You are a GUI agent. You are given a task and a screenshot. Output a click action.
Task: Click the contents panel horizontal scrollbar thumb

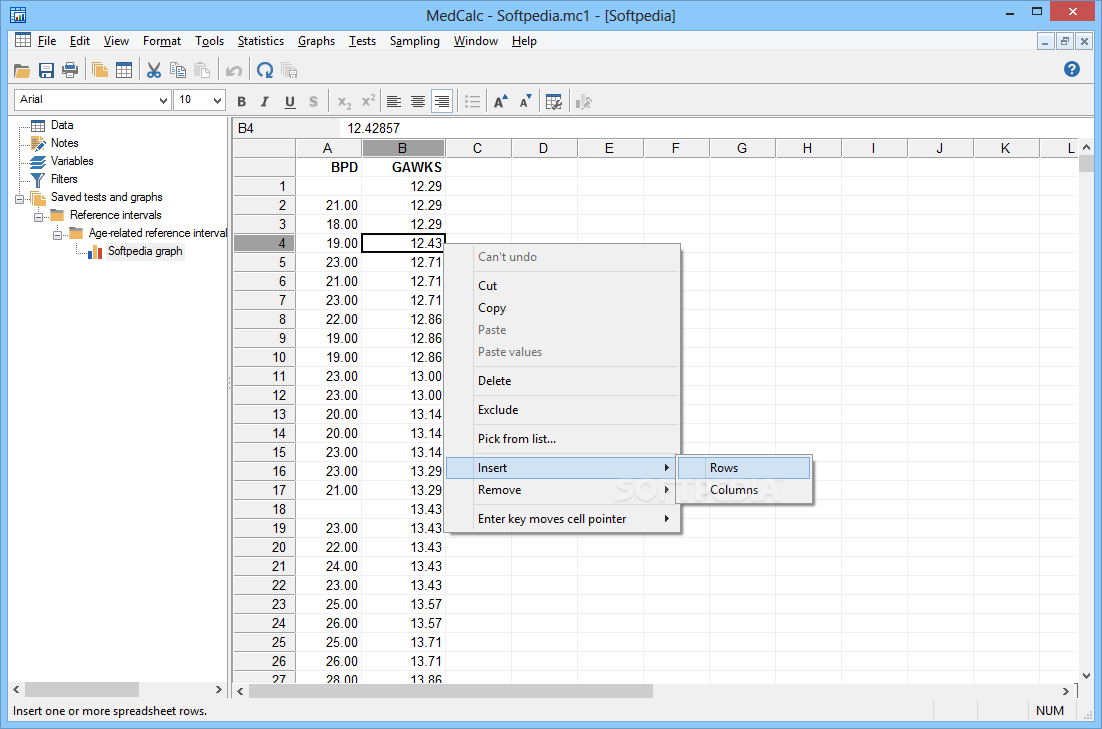point(82,690)
